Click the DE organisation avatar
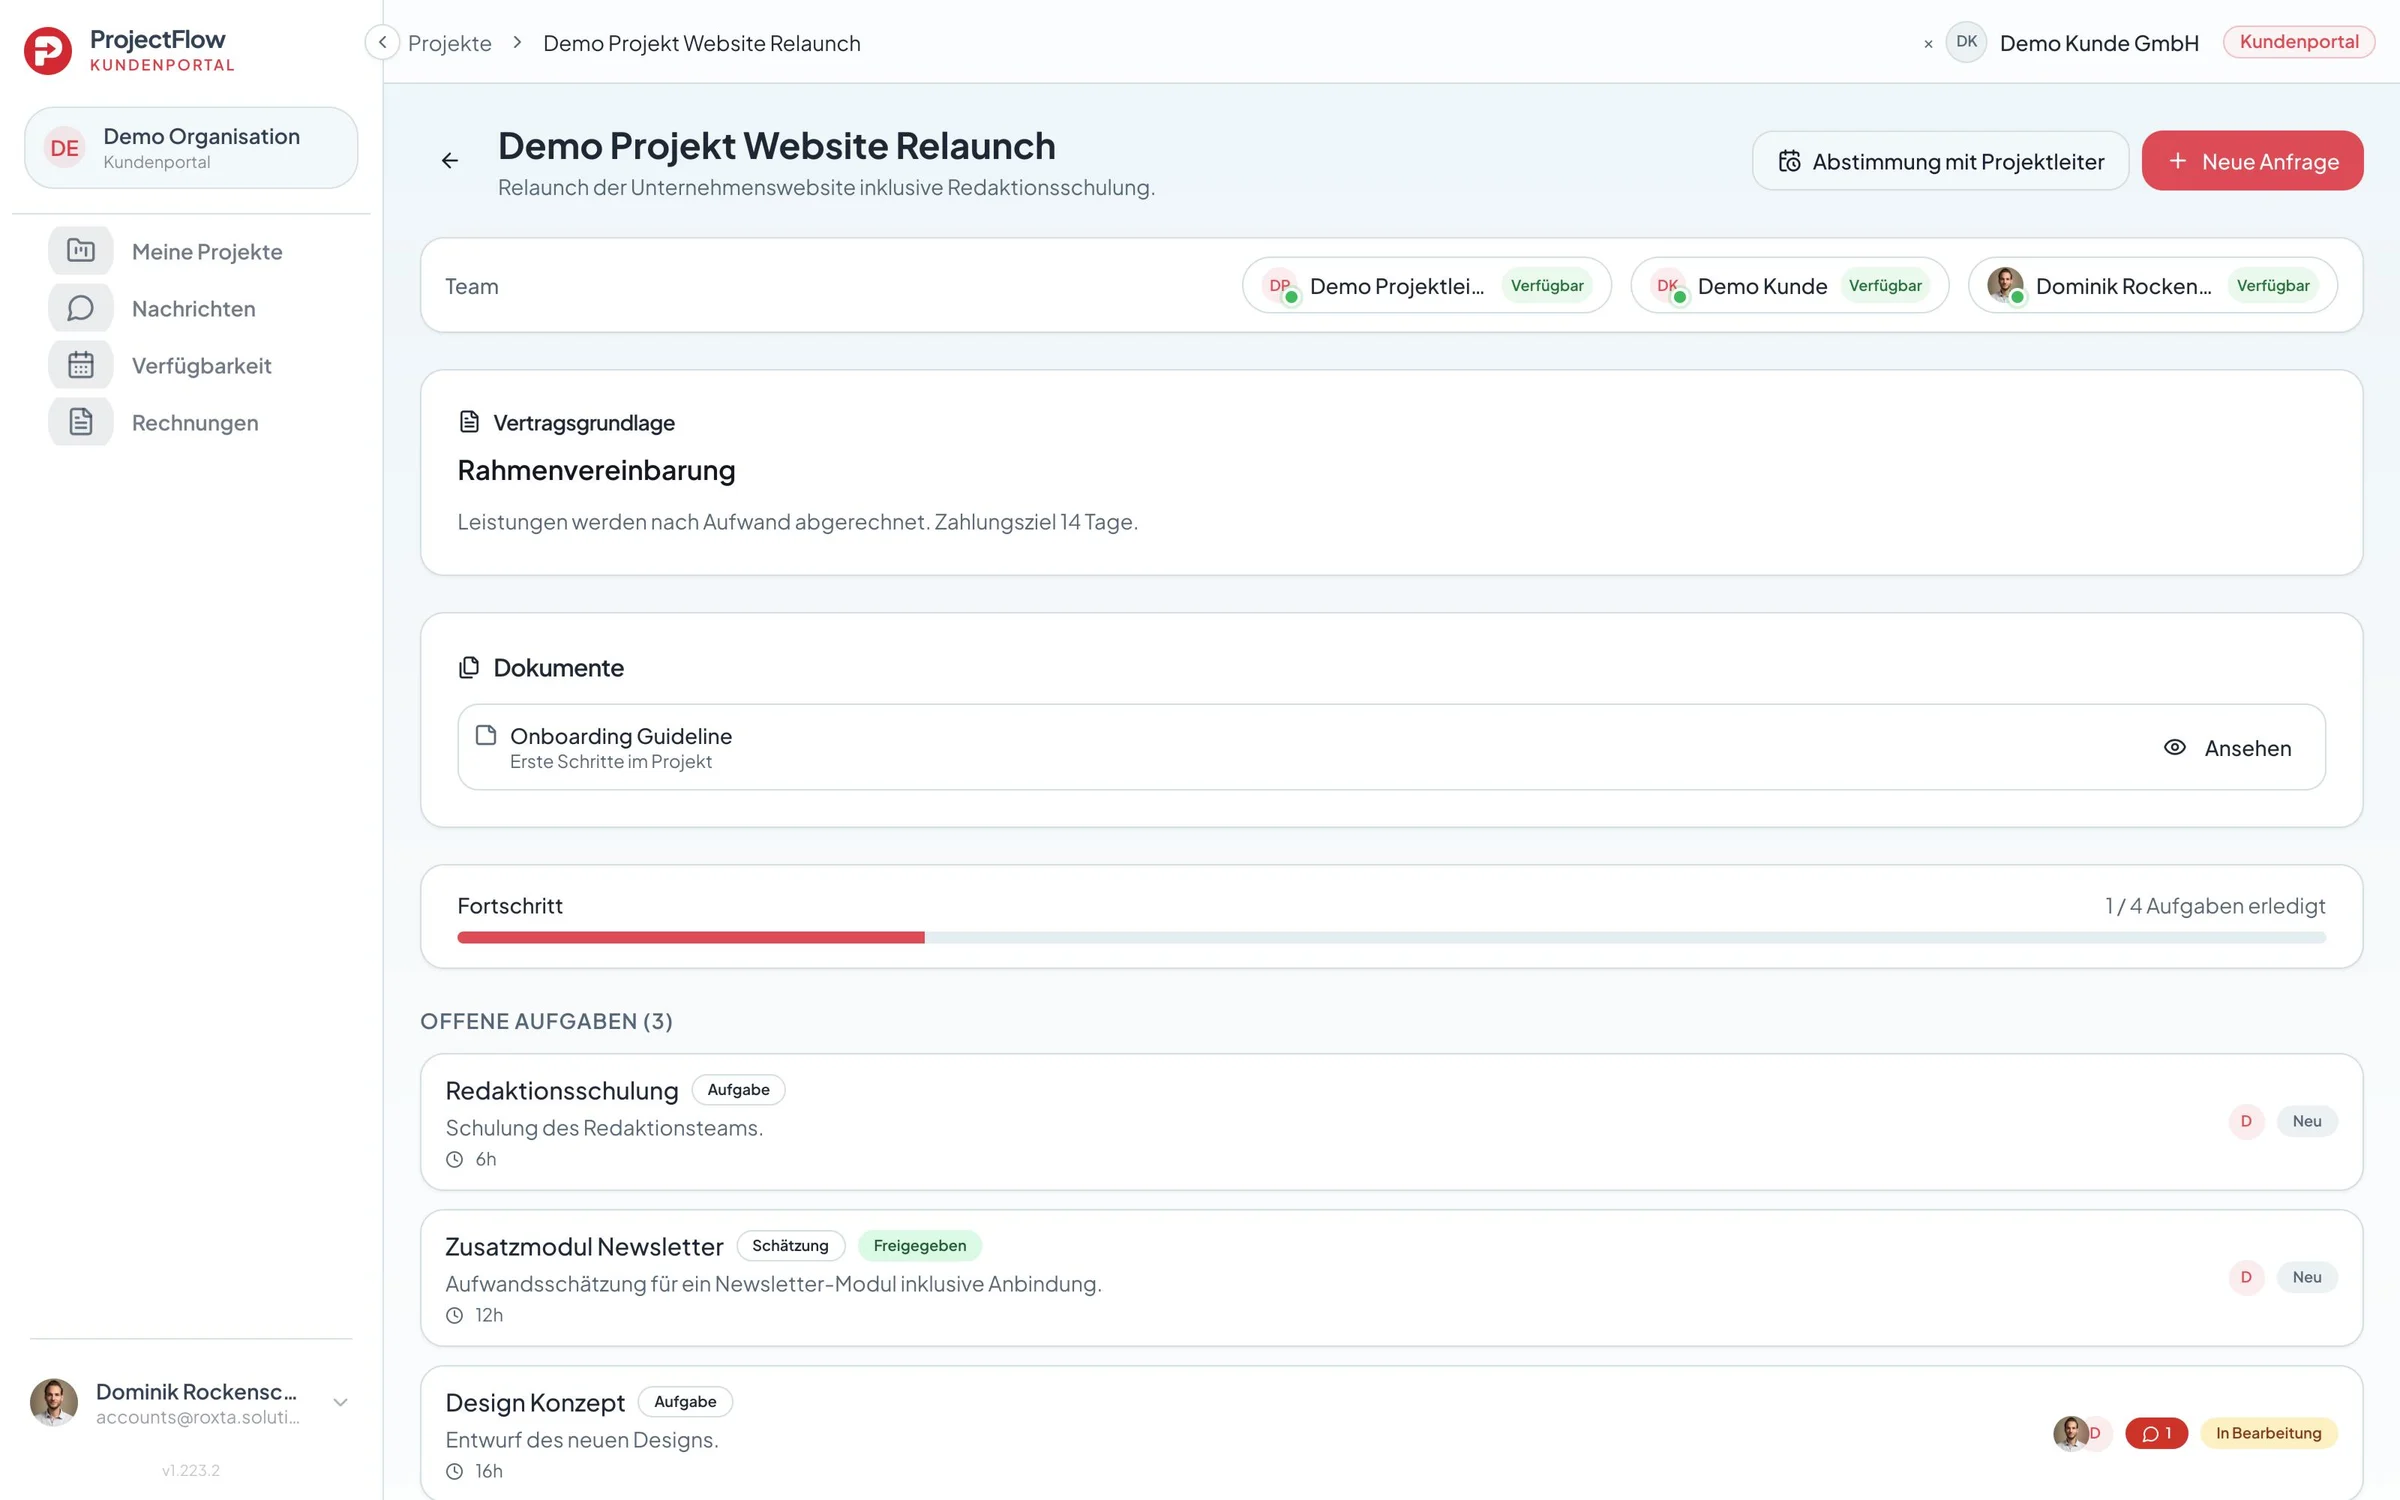Image resolution: width=2400 pixels, height=1500 pixels. point(65,148)
